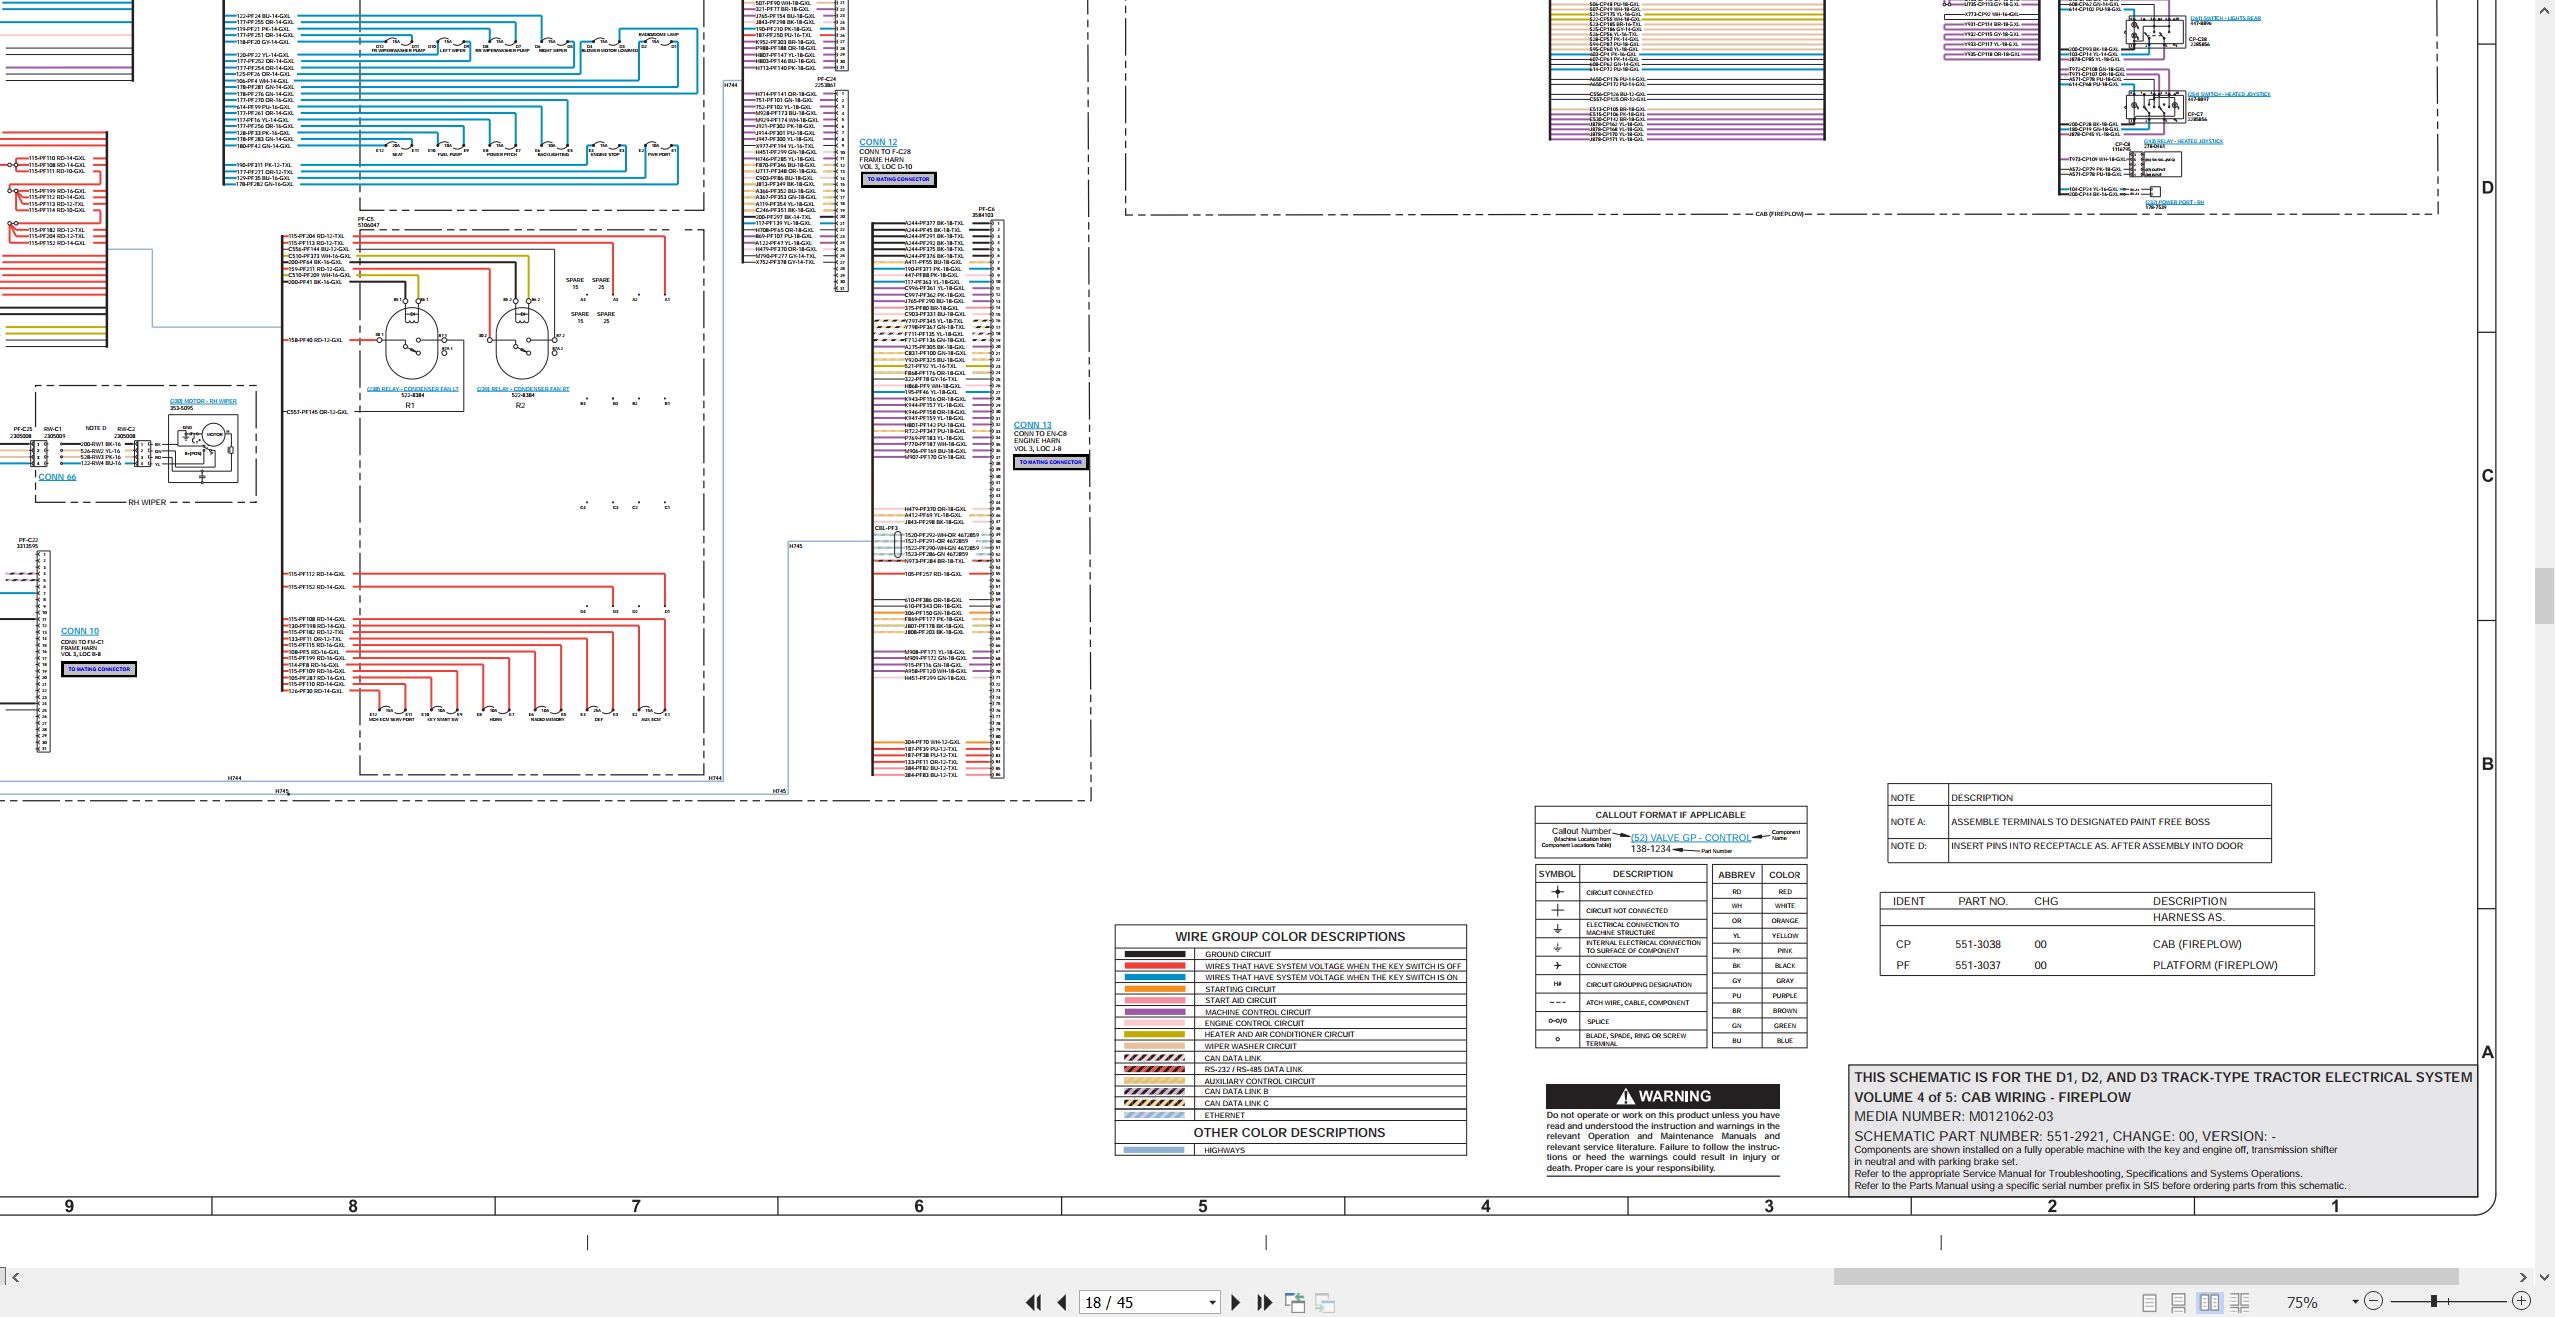Click grid row letter C on border

pyautogui.click(x=2487, y=476)
